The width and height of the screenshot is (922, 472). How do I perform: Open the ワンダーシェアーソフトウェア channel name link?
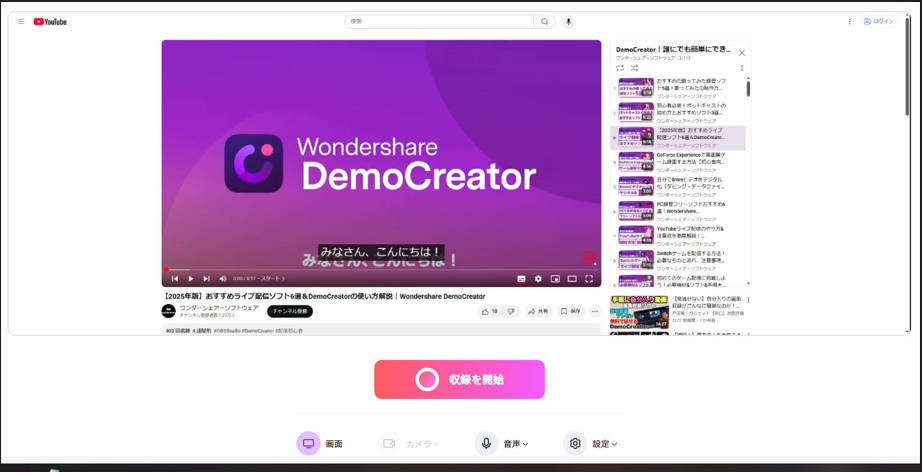(219, 307)
